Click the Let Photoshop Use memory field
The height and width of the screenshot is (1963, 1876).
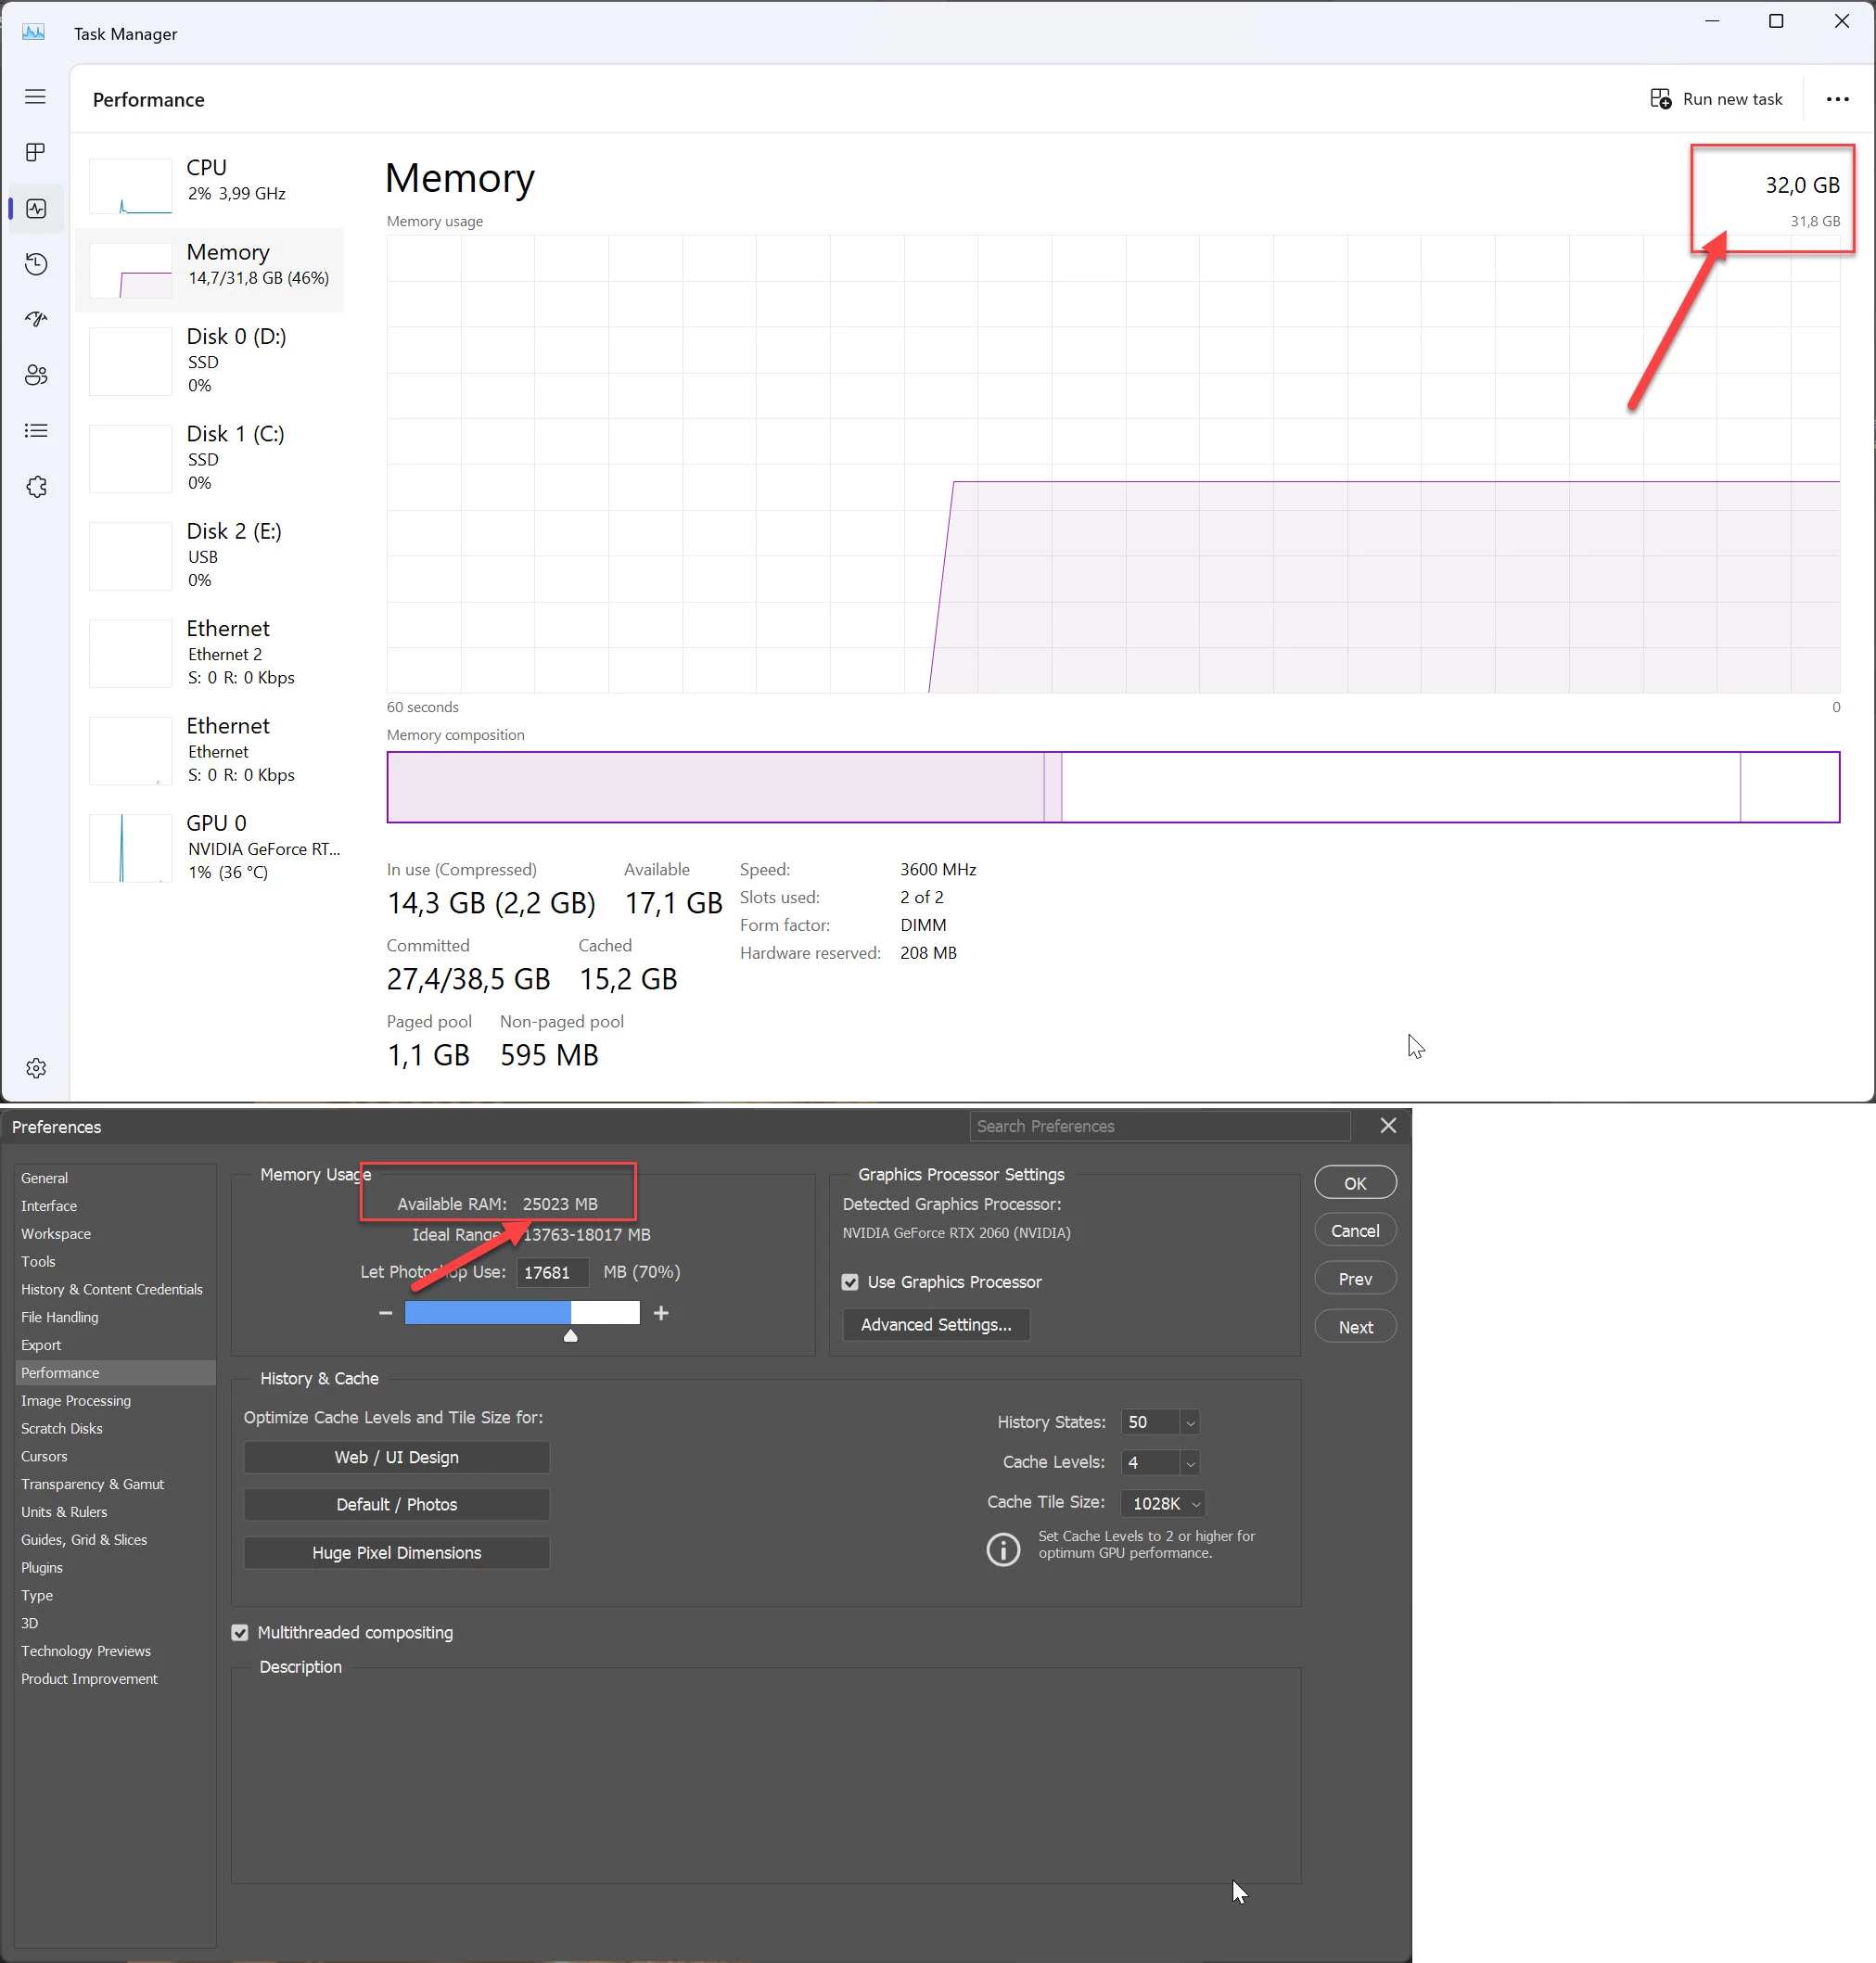(x=552, y=1272)
